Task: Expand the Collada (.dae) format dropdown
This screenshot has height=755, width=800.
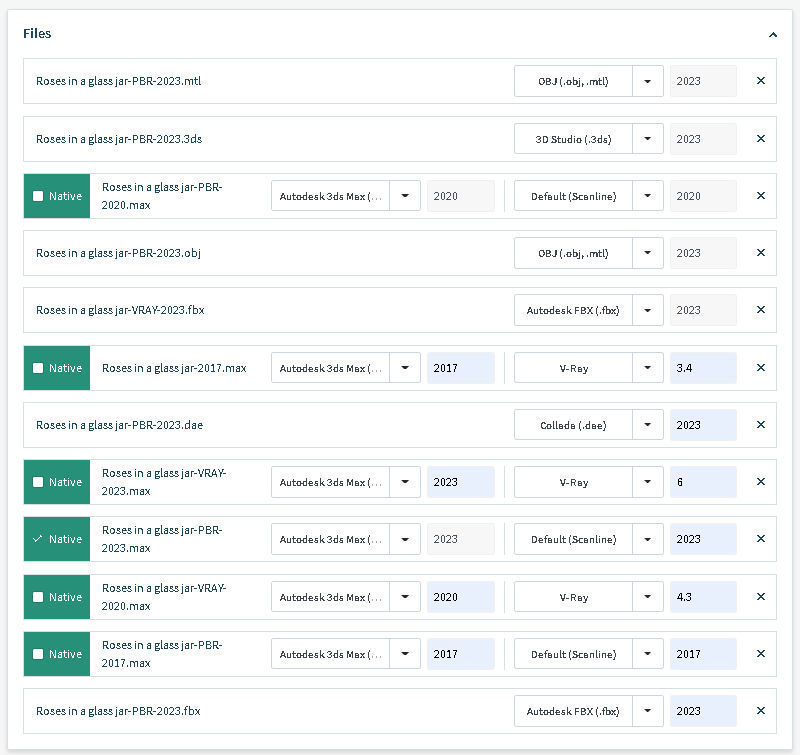Action: [x=648, y=425]
